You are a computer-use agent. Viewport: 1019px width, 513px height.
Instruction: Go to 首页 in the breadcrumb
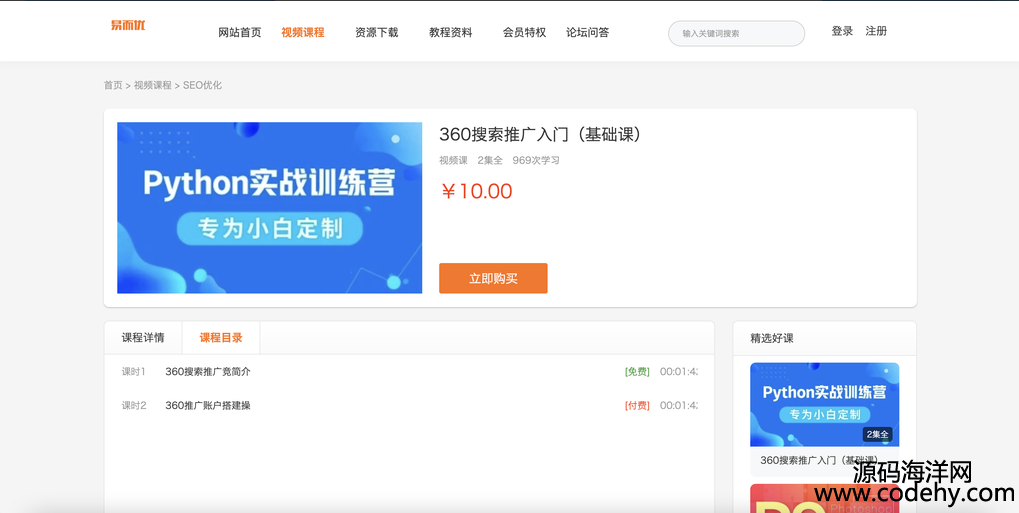click(113, 85)
